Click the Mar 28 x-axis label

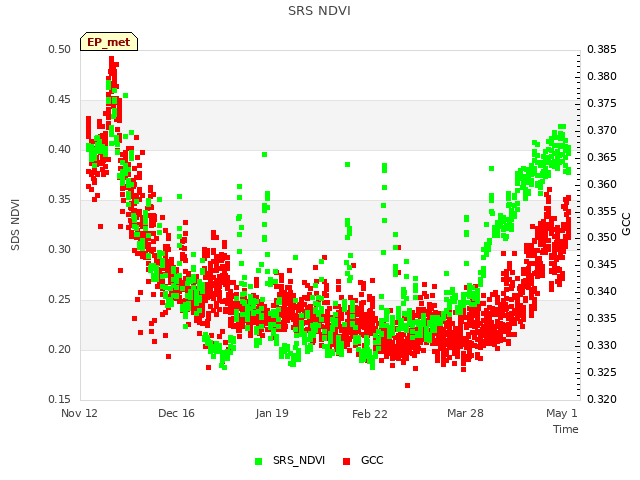coord(465,413)
